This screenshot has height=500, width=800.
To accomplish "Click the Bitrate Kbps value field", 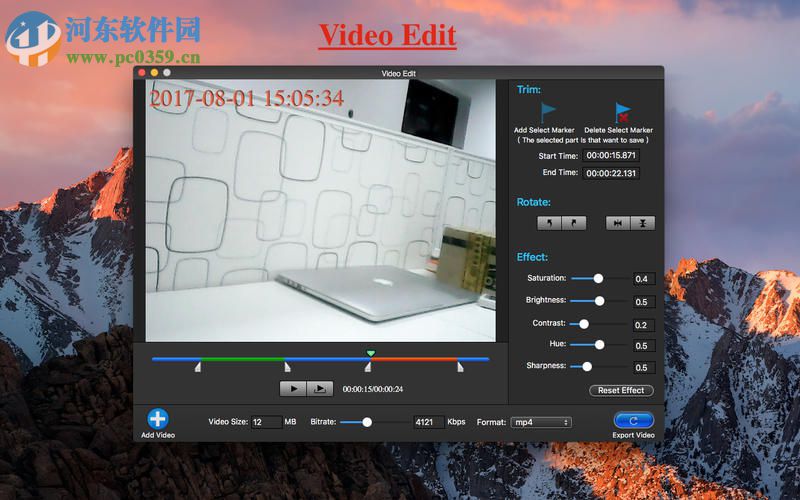I will (x=428, y=422).
